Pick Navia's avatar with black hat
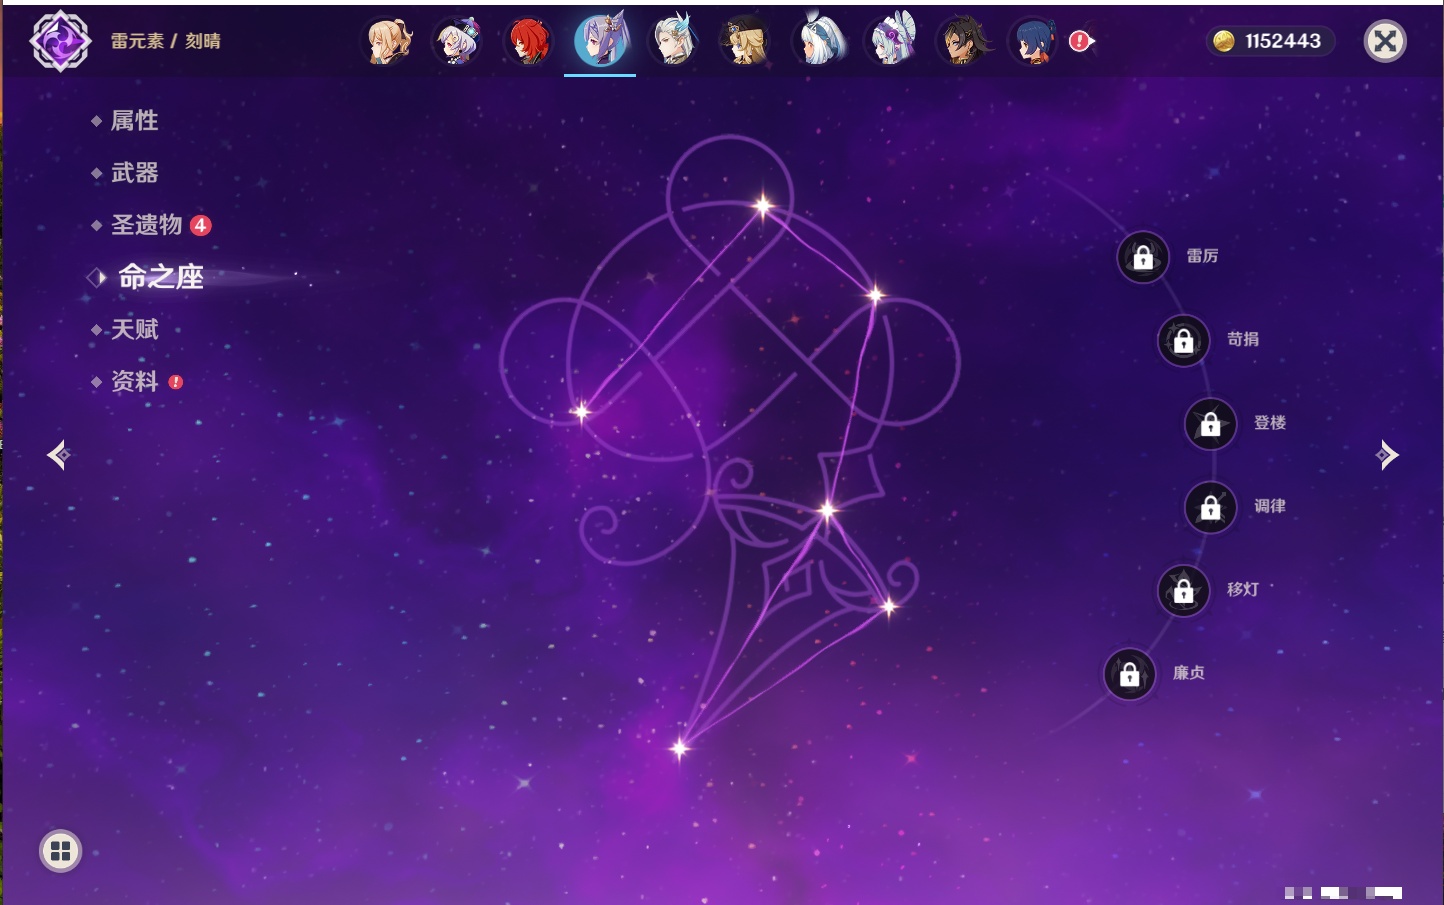This screenshot has width=1444, height=905. click(745, 41)
